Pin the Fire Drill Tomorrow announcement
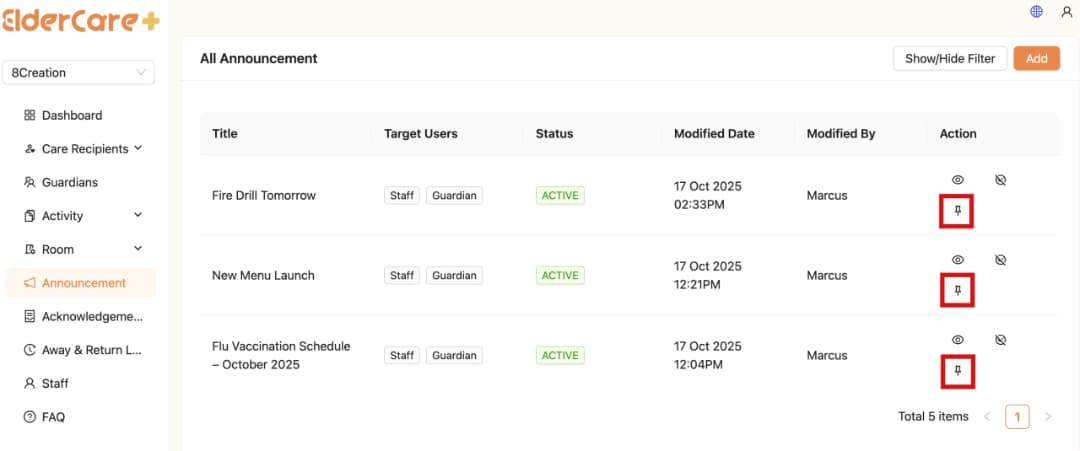This screenshot has height=451, width=1080. [x=957, y=211]
